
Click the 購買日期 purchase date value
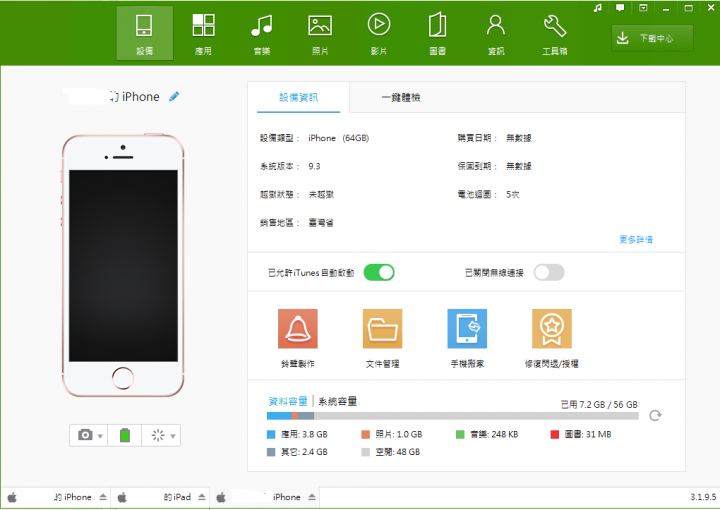pyautogui.click(x=519, y=138)
